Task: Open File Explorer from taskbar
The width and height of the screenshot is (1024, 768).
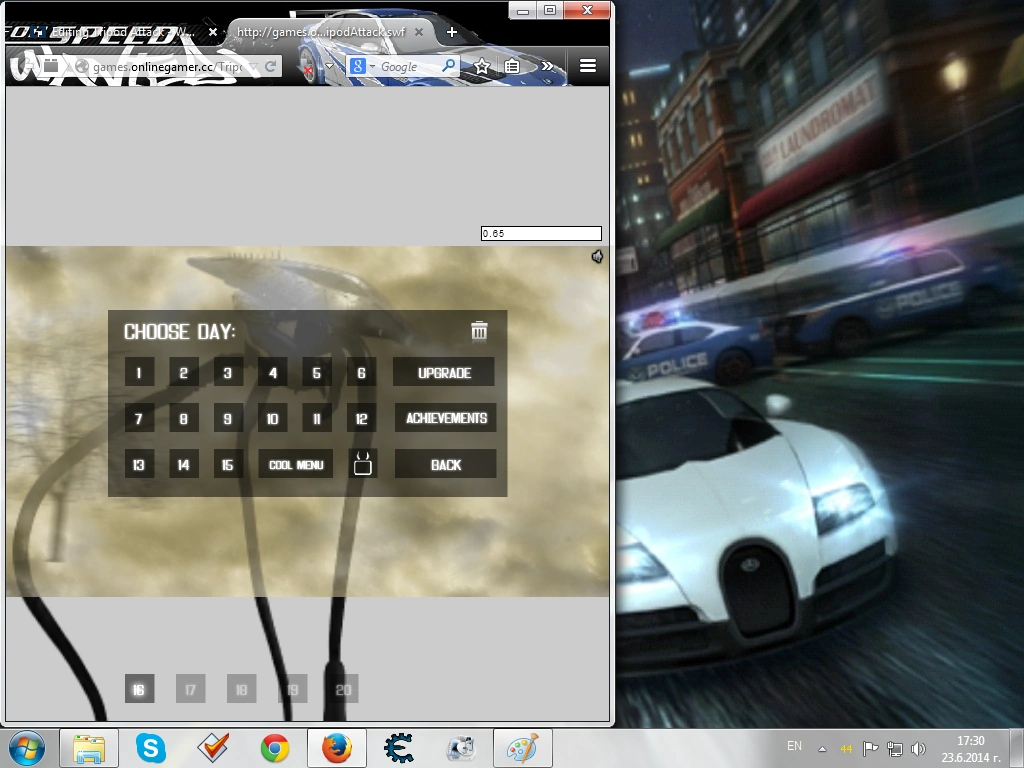Action: pyautogui.click(x=89, y=748)
